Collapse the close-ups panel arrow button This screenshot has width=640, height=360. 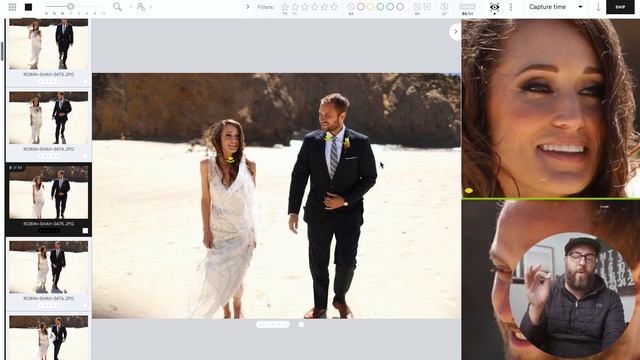[455, 32]
